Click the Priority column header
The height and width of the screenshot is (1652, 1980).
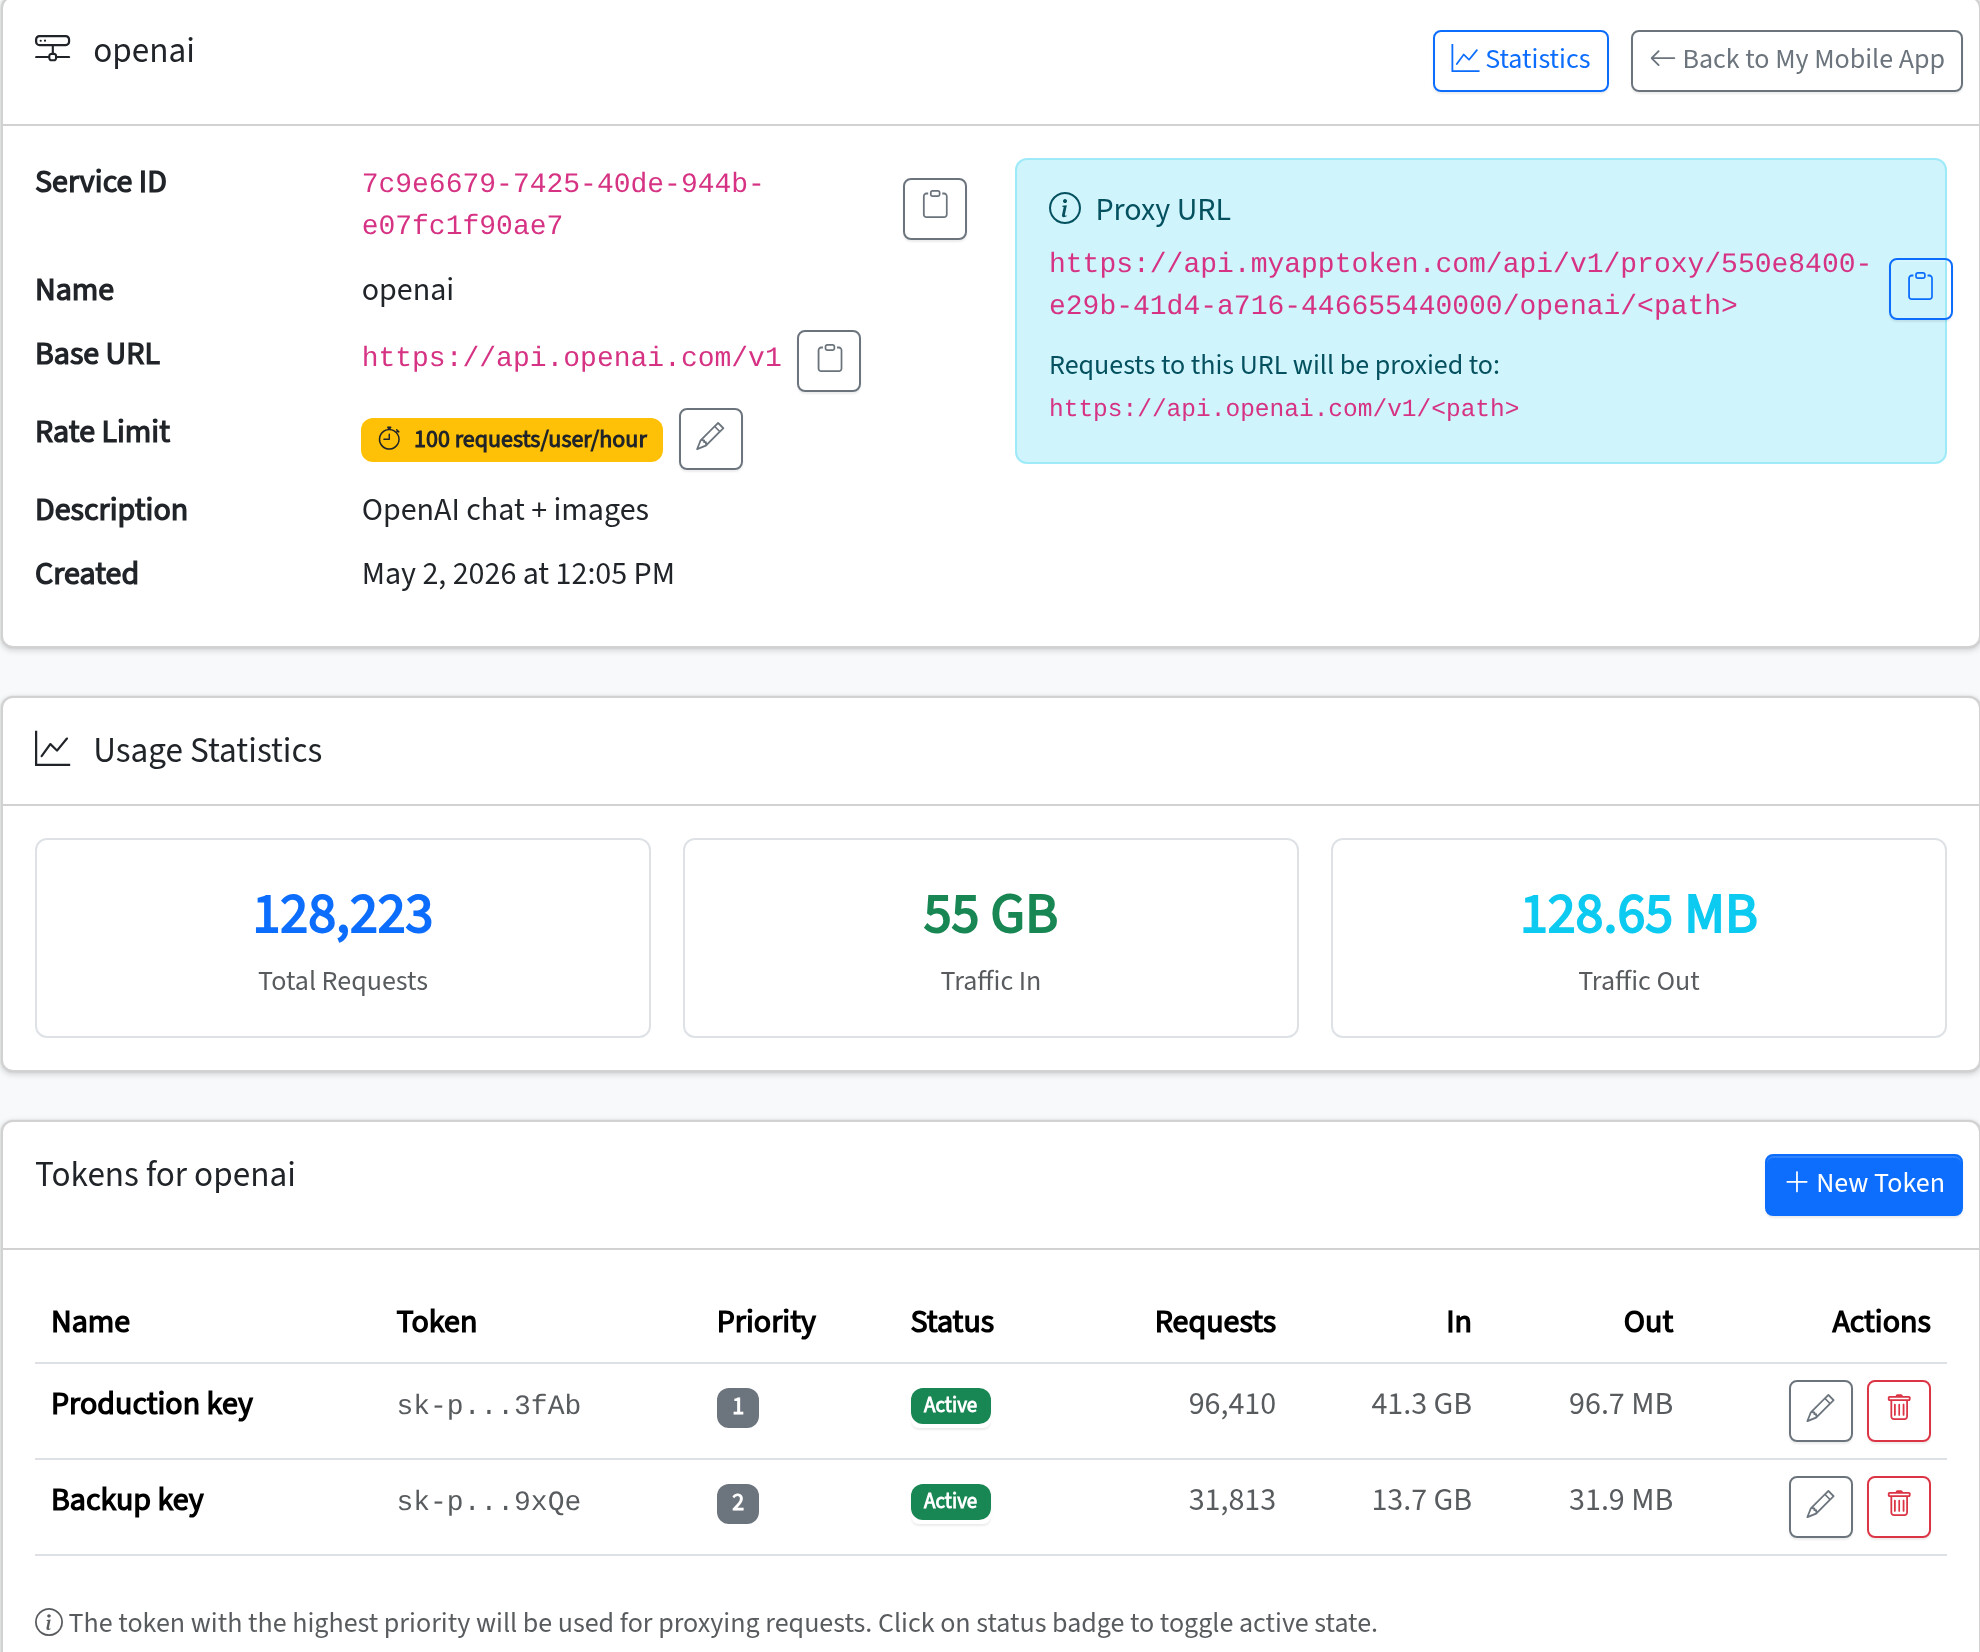766,1322
